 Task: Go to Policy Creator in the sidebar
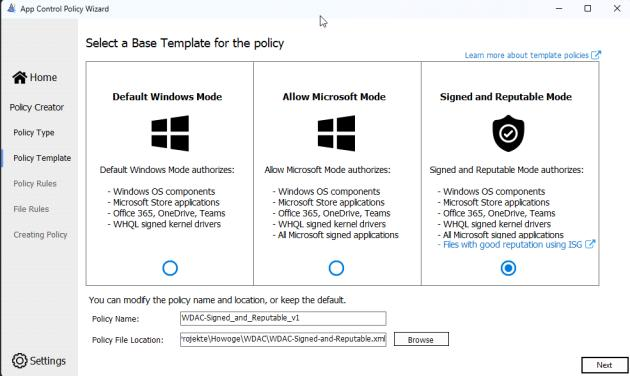[37, 107]
